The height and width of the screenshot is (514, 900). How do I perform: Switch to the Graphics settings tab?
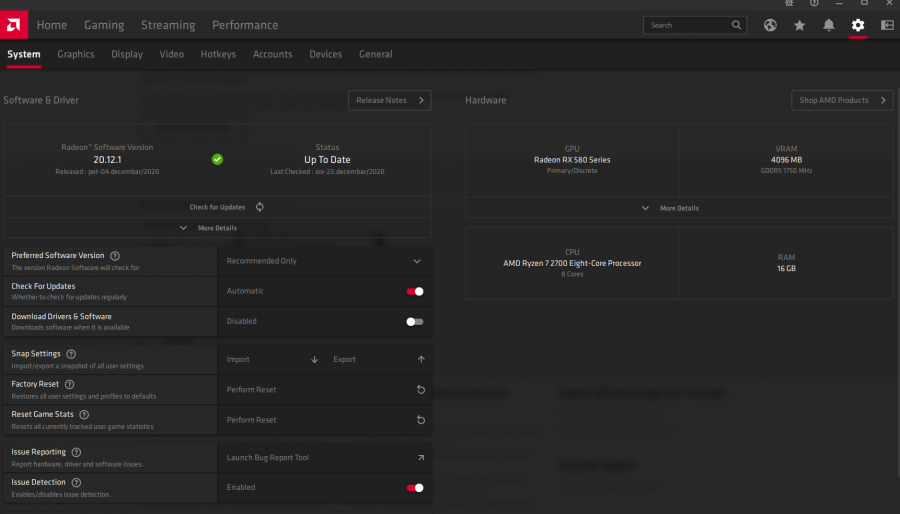(x=76, y=54)
